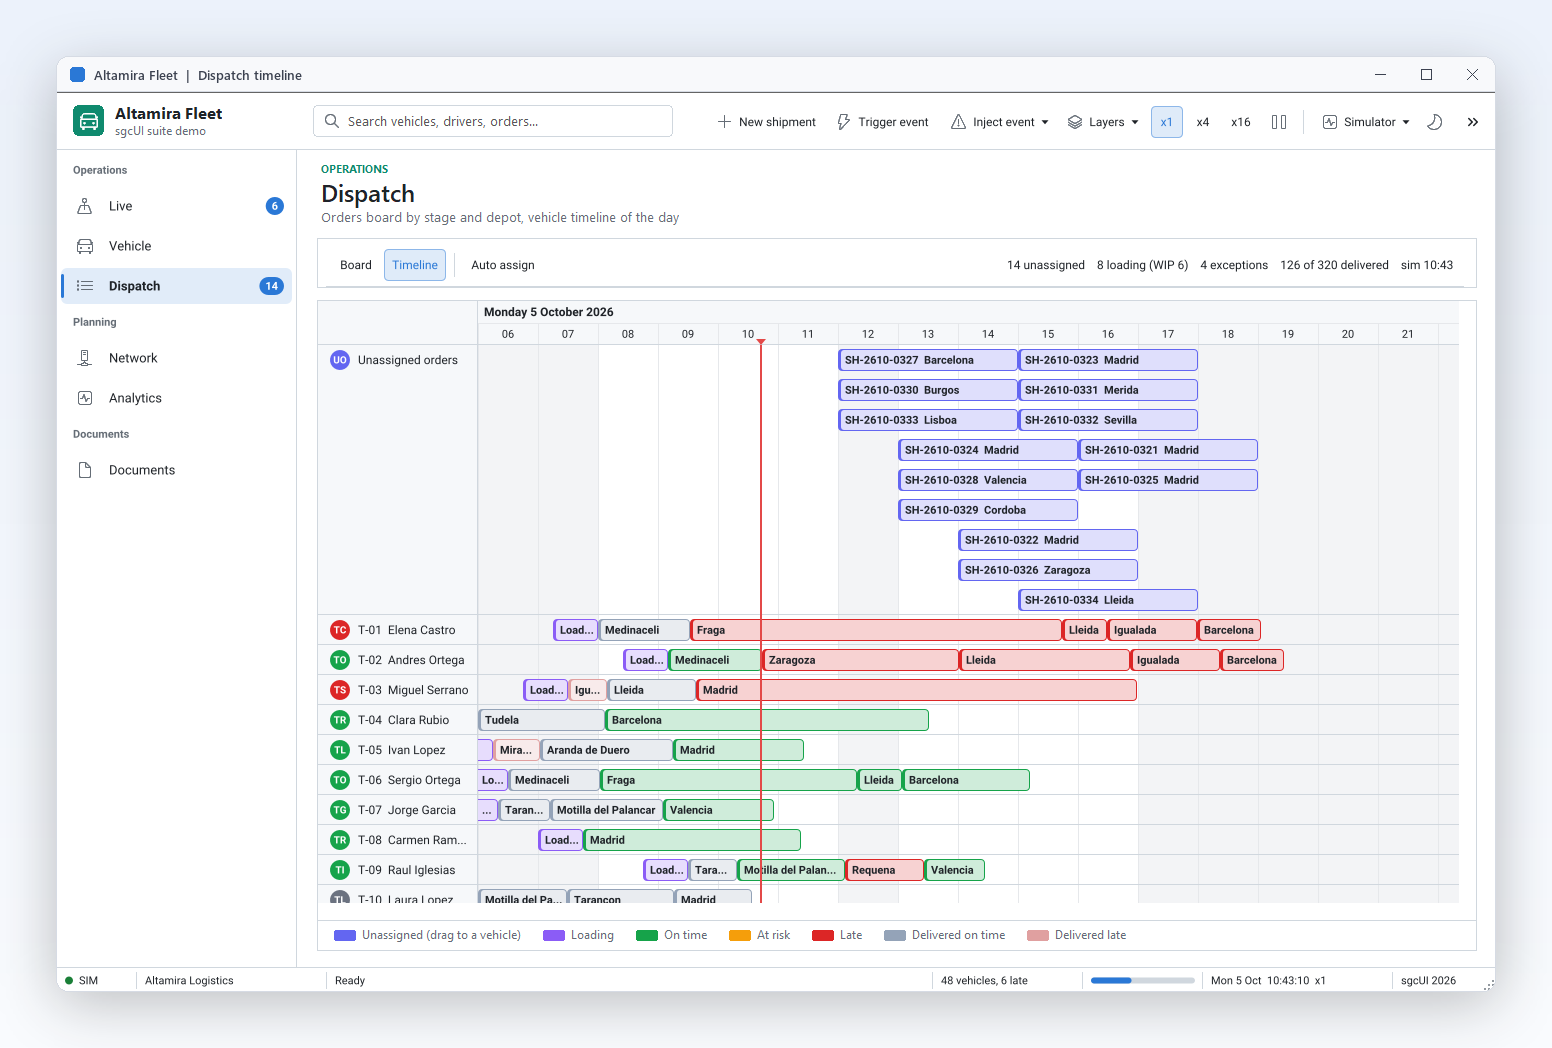The height and width of the screenshot is (1048, 1552).
Task: Set simulation speed to x4
Action: coord(1203,122)
